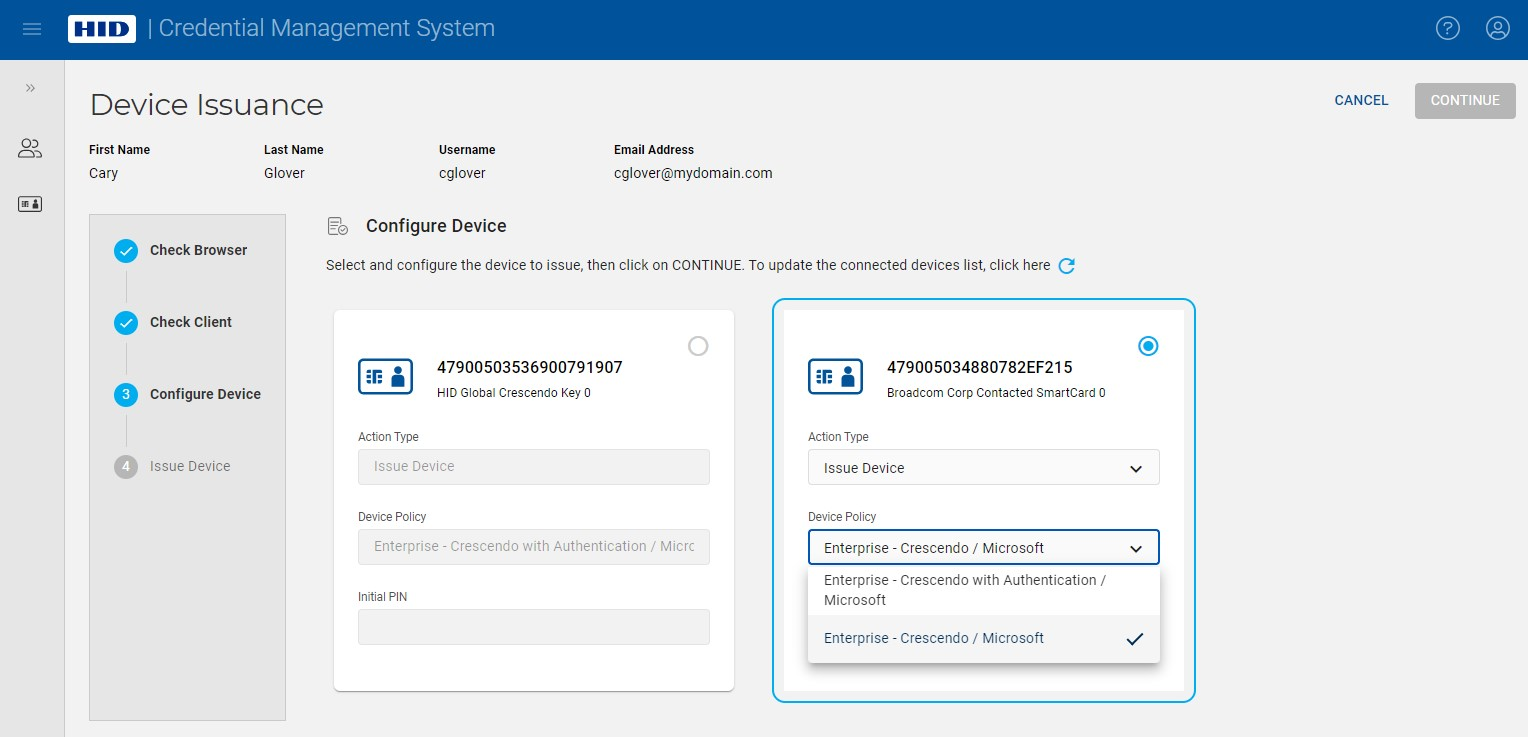Open the Users section in sidebar
Image resolution: width=1528 pixels, height=737 pixels.
[30, 149]
